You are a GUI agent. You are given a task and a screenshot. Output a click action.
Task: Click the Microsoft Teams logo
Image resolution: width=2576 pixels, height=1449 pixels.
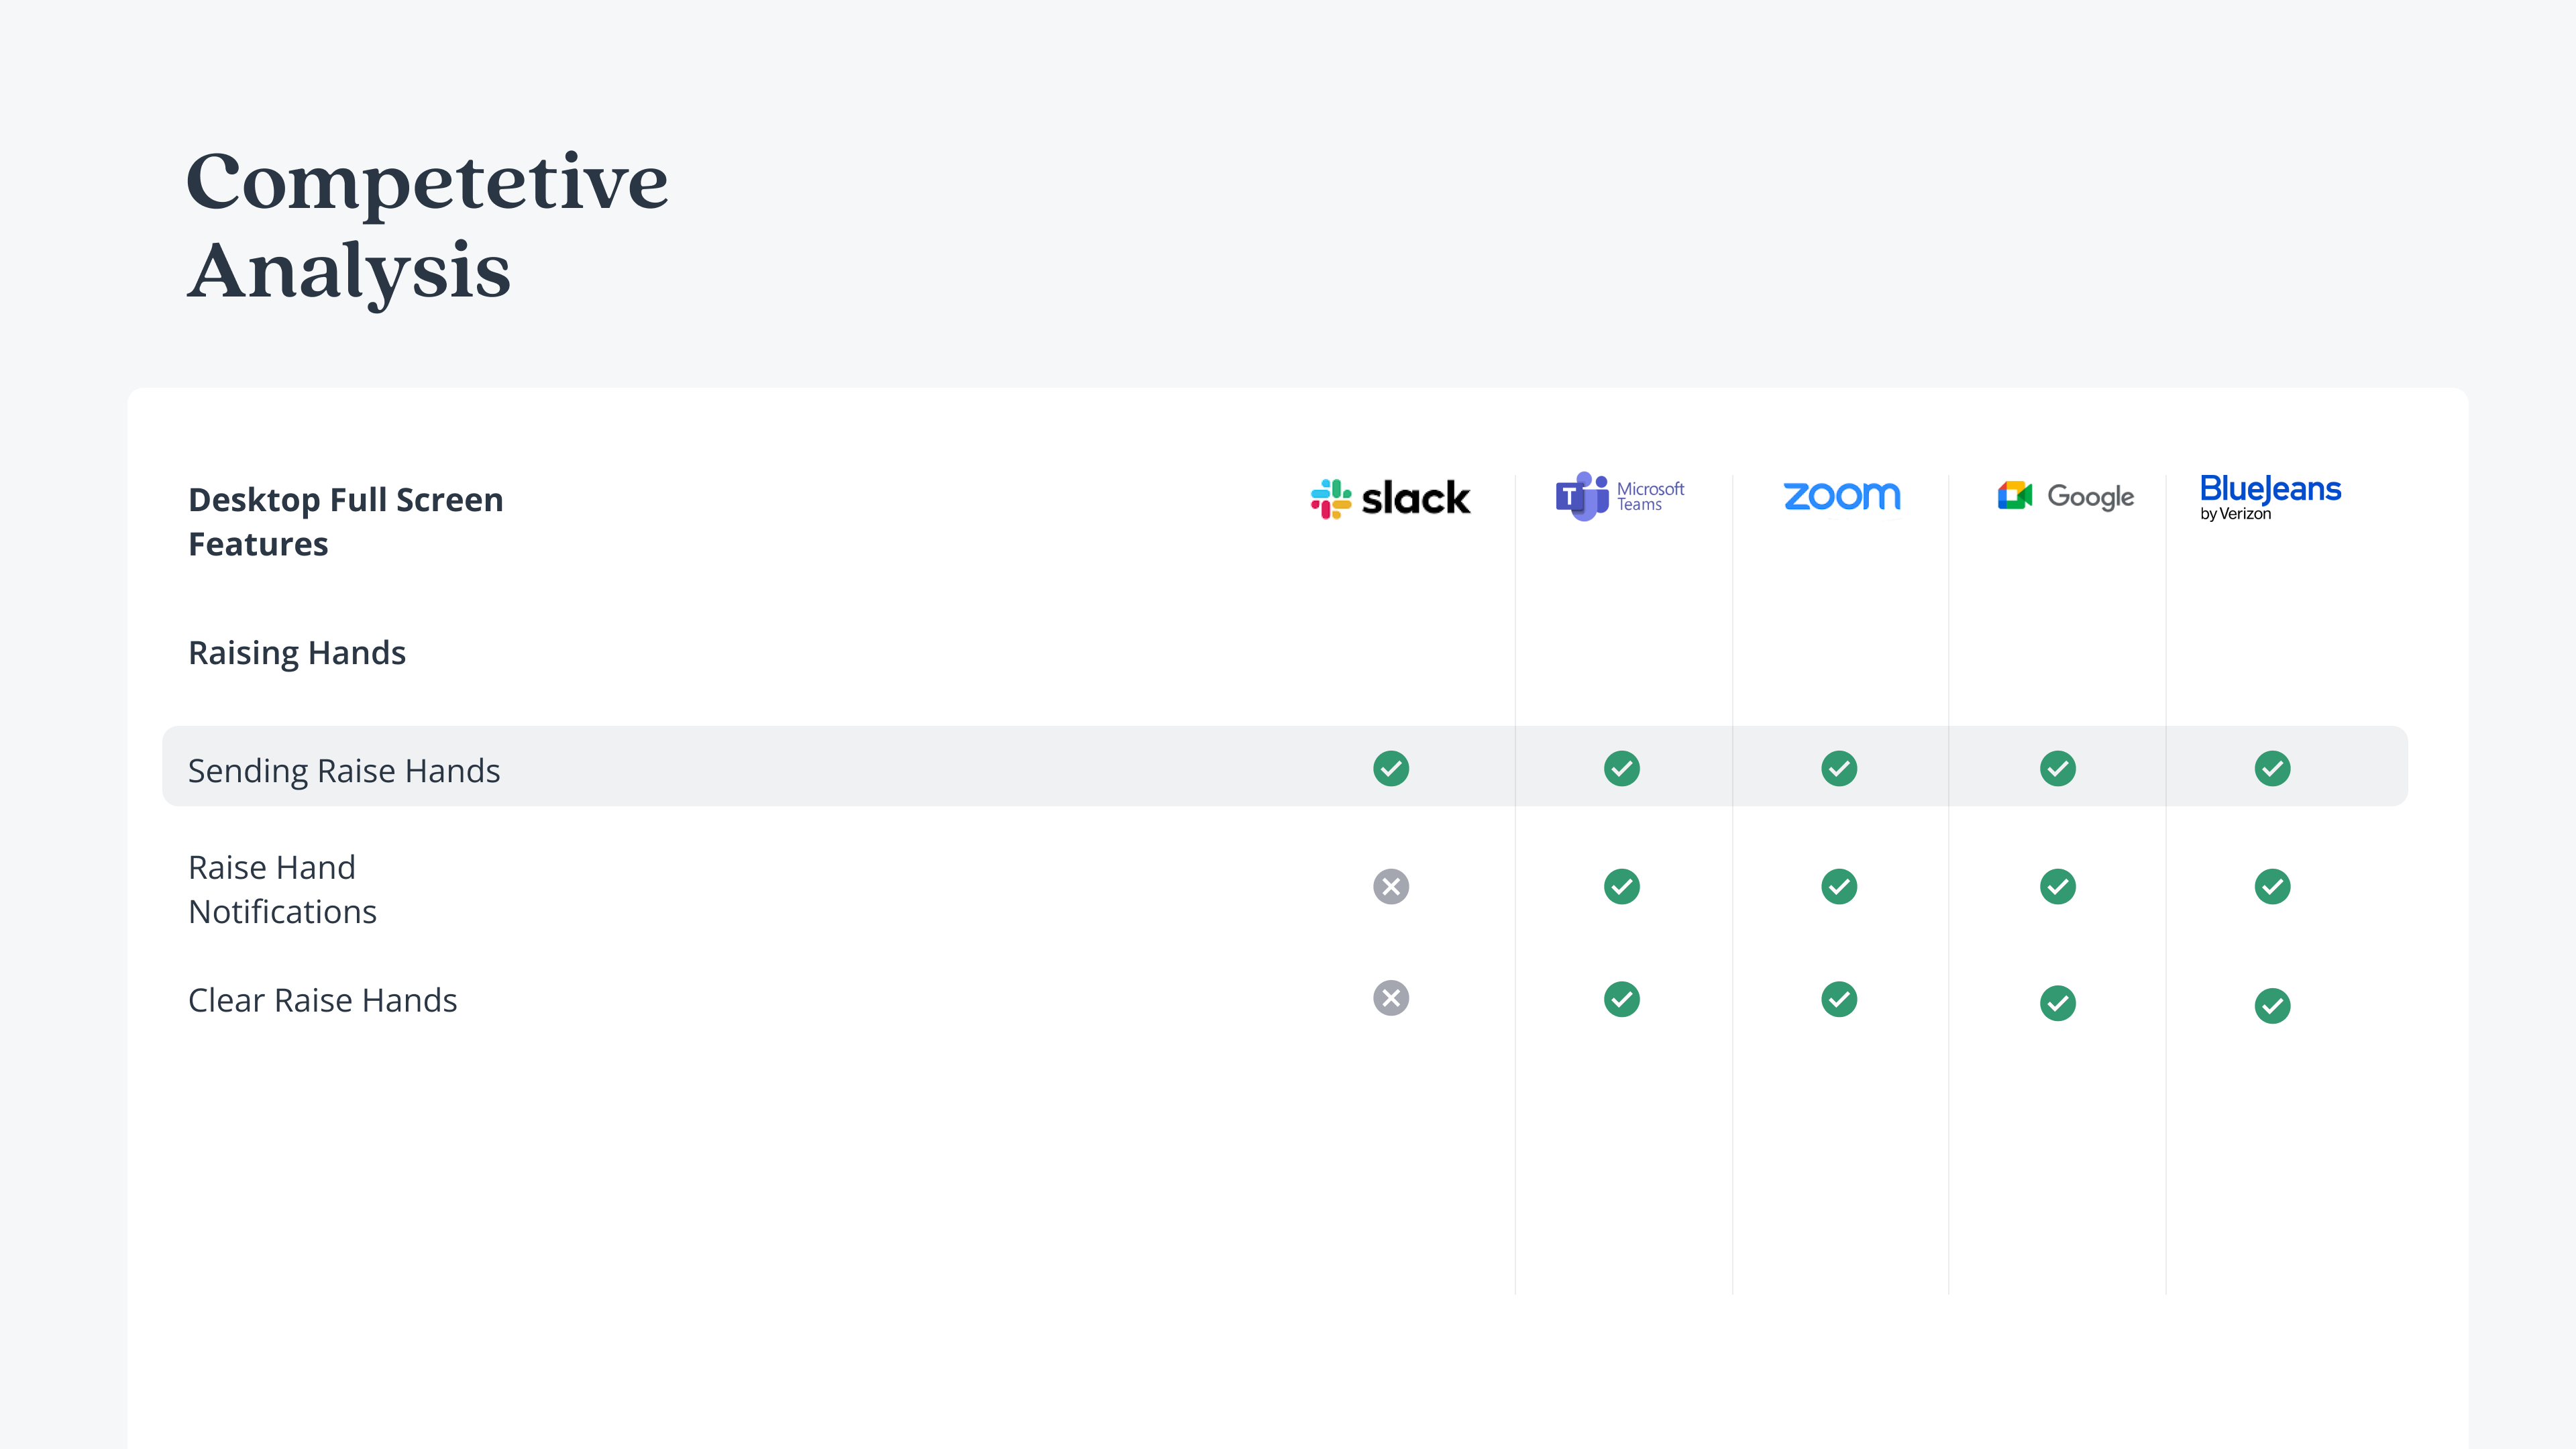pyautogui.click(x=1620, y=496)
